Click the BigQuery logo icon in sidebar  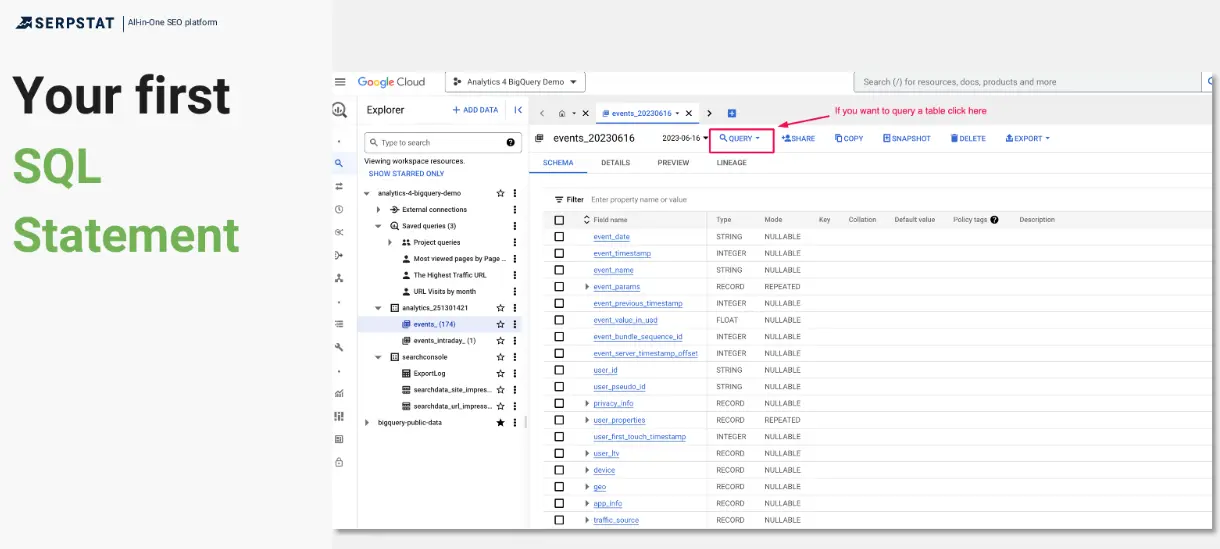(340, 110)
